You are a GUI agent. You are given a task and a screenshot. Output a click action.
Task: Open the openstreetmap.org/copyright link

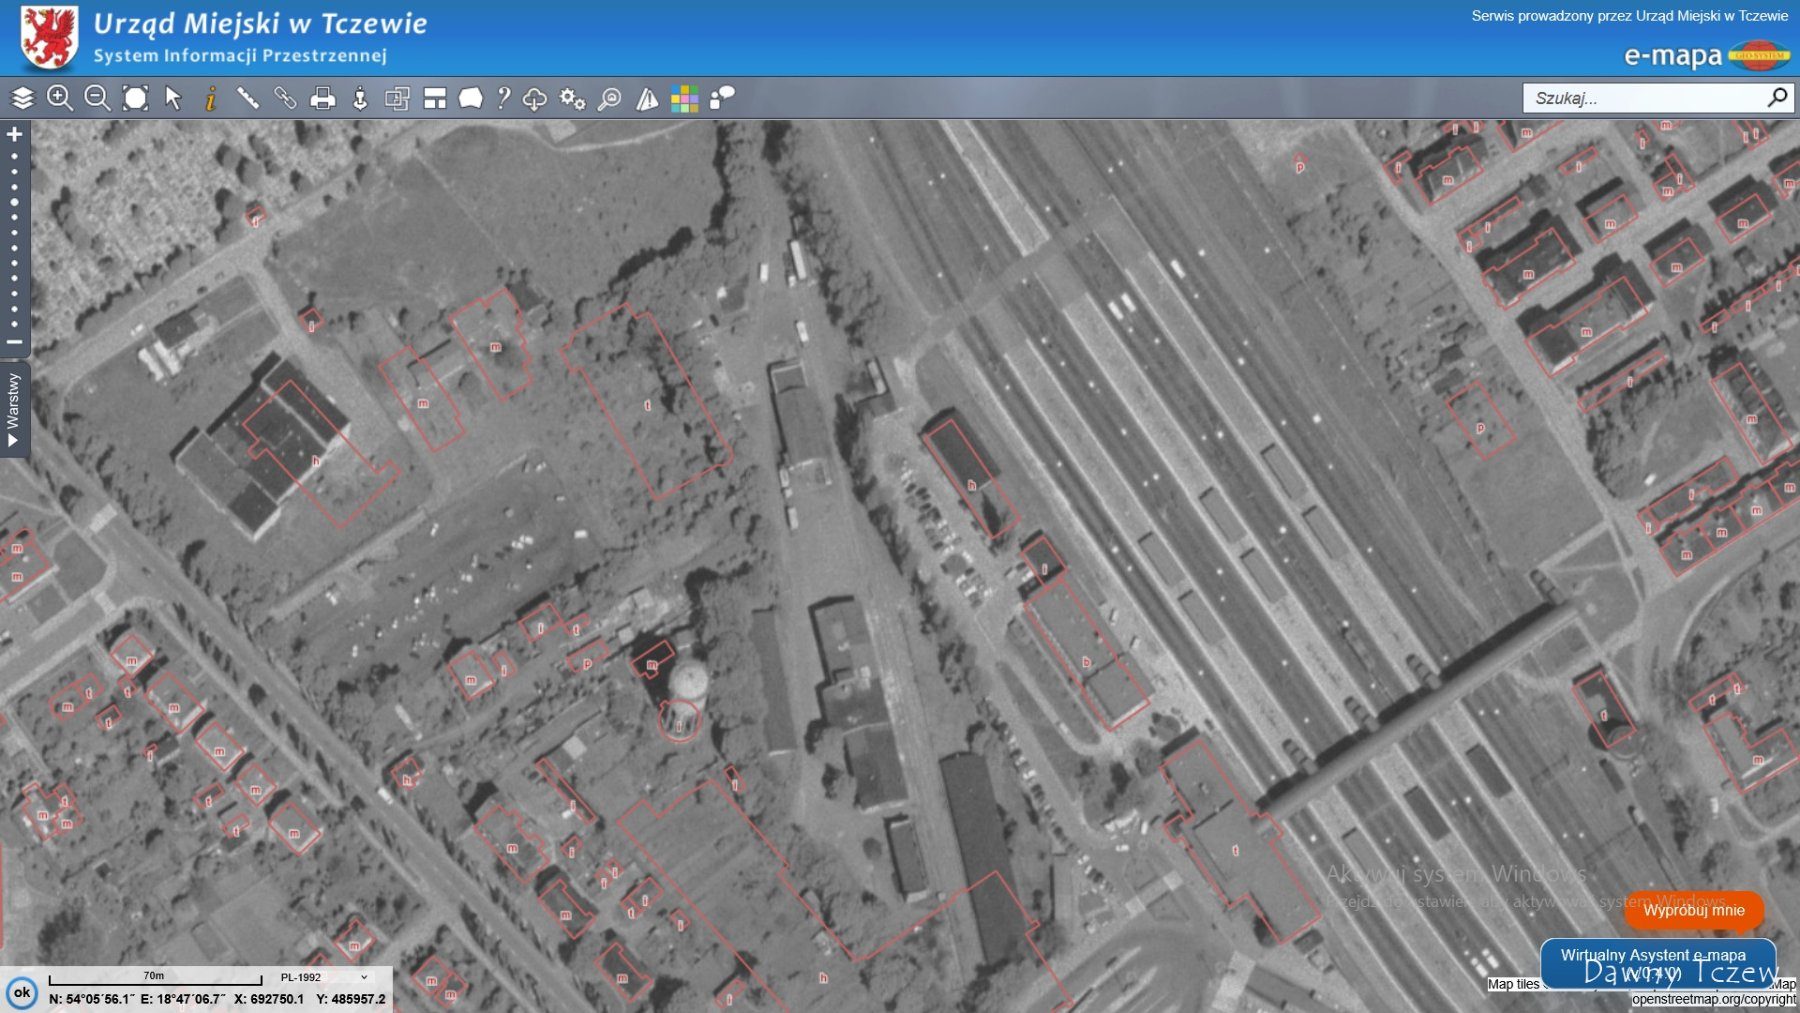coord(1714,999)
